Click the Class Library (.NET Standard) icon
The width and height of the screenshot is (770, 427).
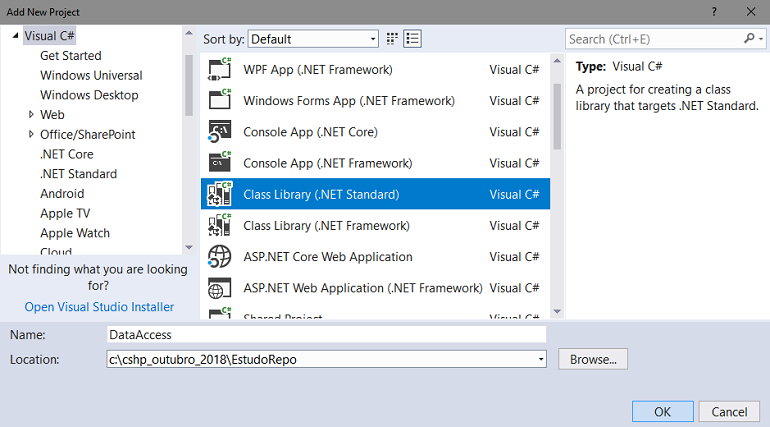(x=220, y=194)
